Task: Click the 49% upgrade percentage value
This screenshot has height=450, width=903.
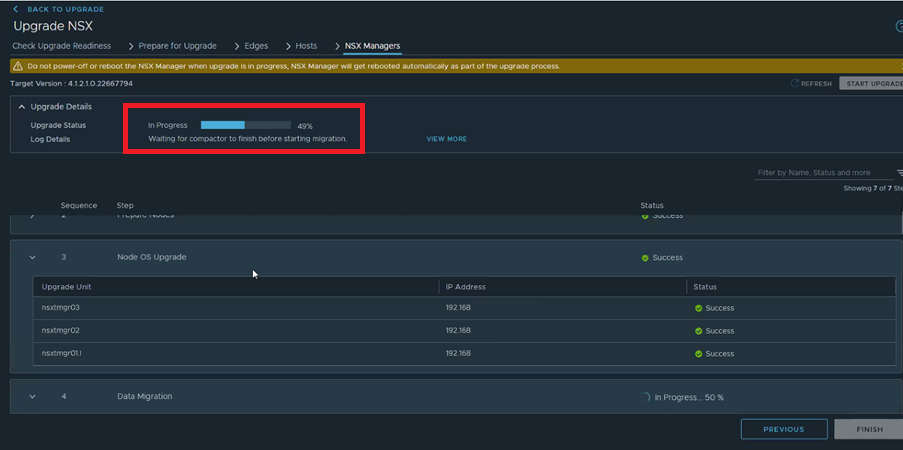Action: point(305,126)
